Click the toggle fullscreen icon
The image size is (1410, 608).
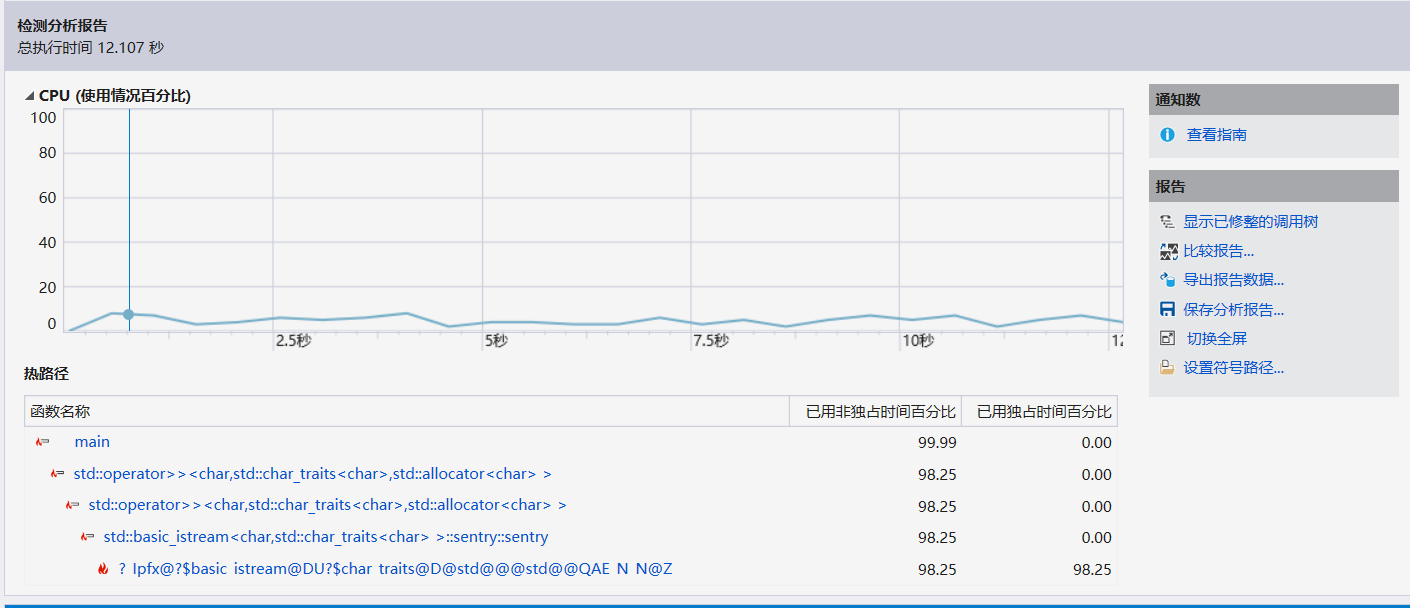tap(1167, 339)
